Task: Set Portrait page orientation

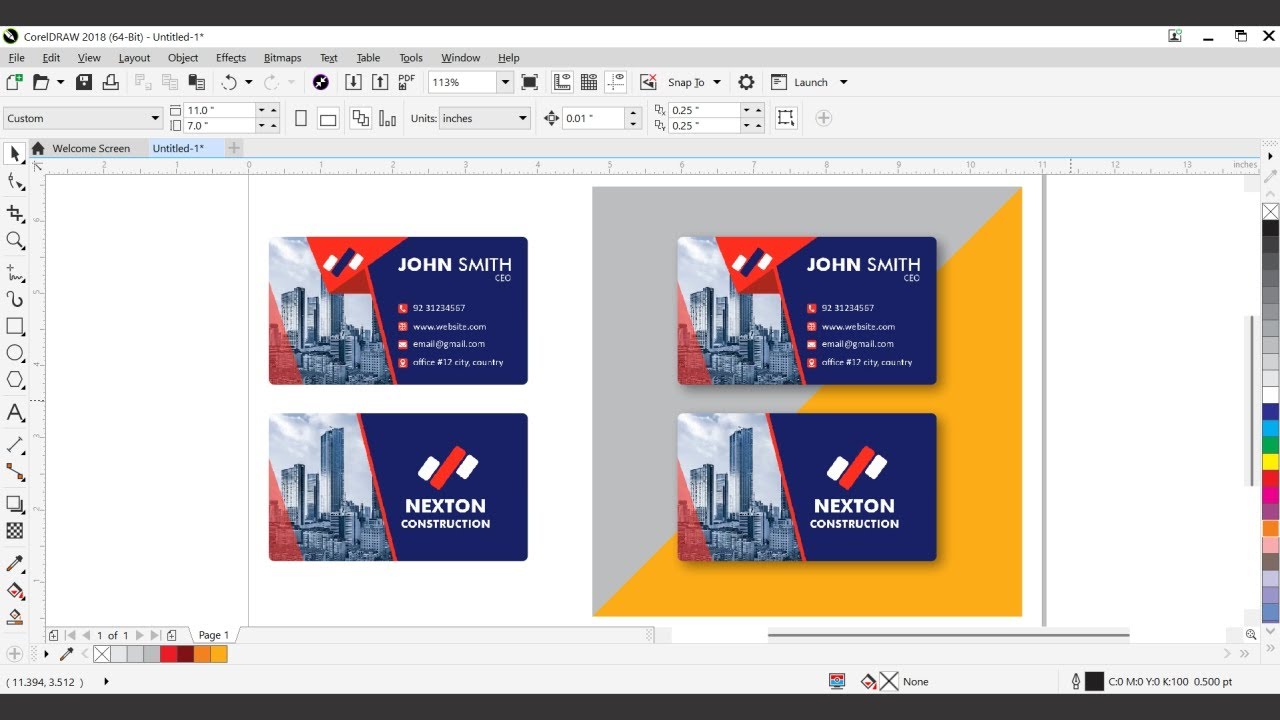Action: click(301, 118)
